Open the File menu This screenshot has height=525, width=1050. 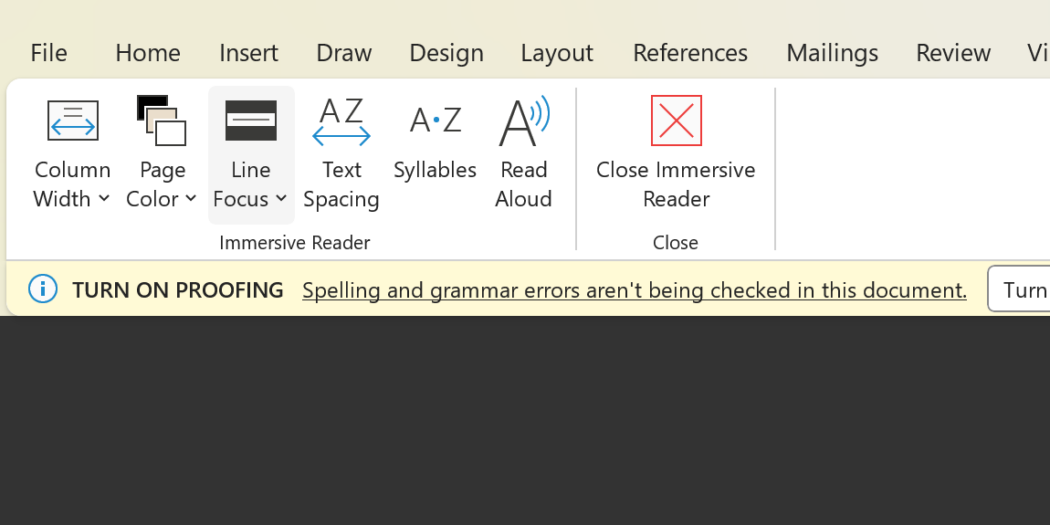48,53
